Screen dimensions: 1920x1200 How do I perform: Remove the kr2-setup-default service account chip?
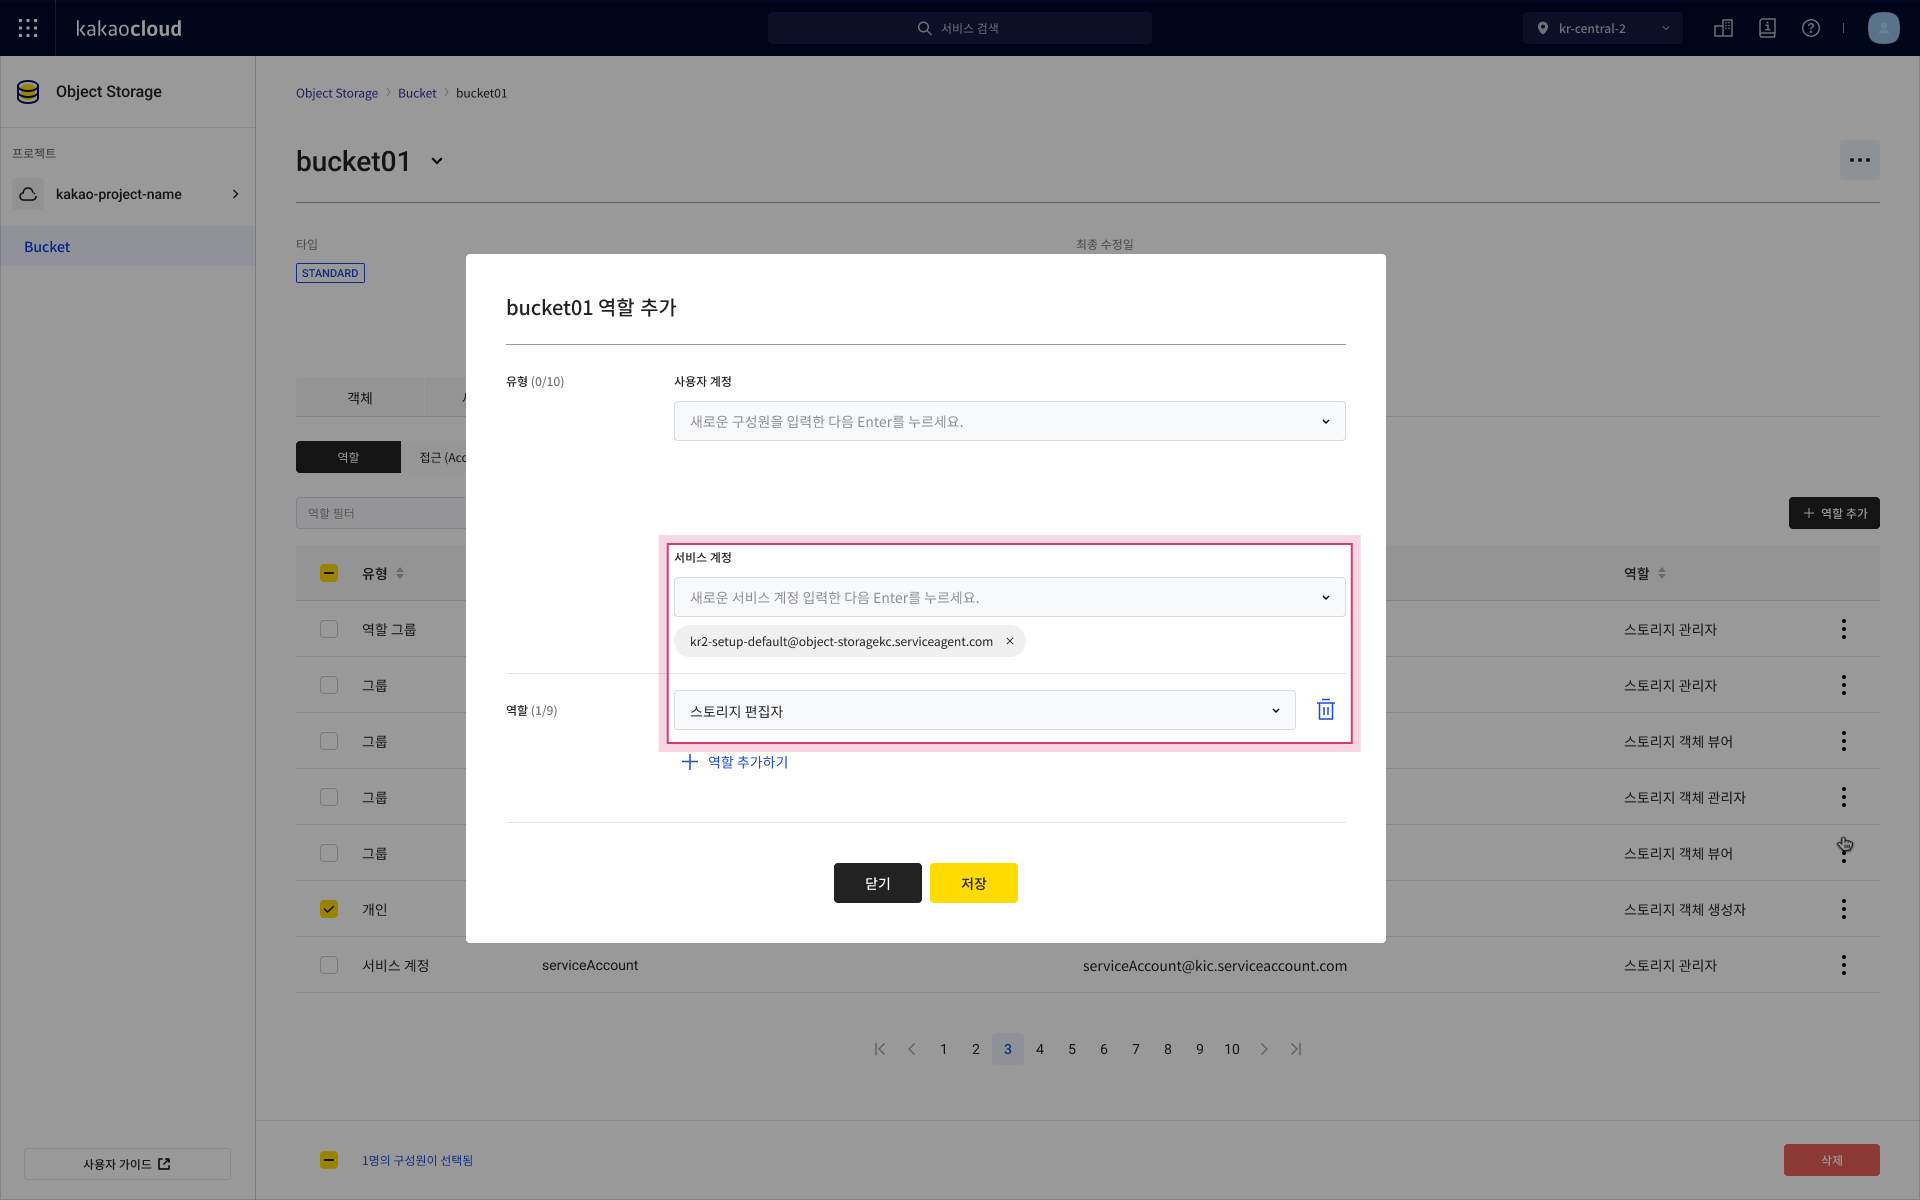[x=1009, y=642]
